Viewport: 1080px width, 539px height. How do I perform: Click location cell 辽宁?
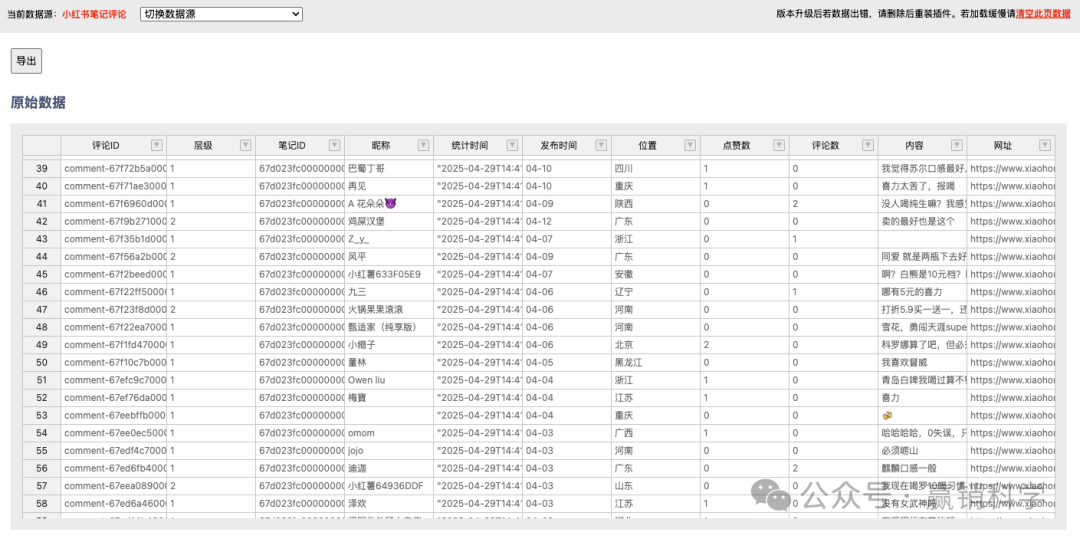pos(656,292)
